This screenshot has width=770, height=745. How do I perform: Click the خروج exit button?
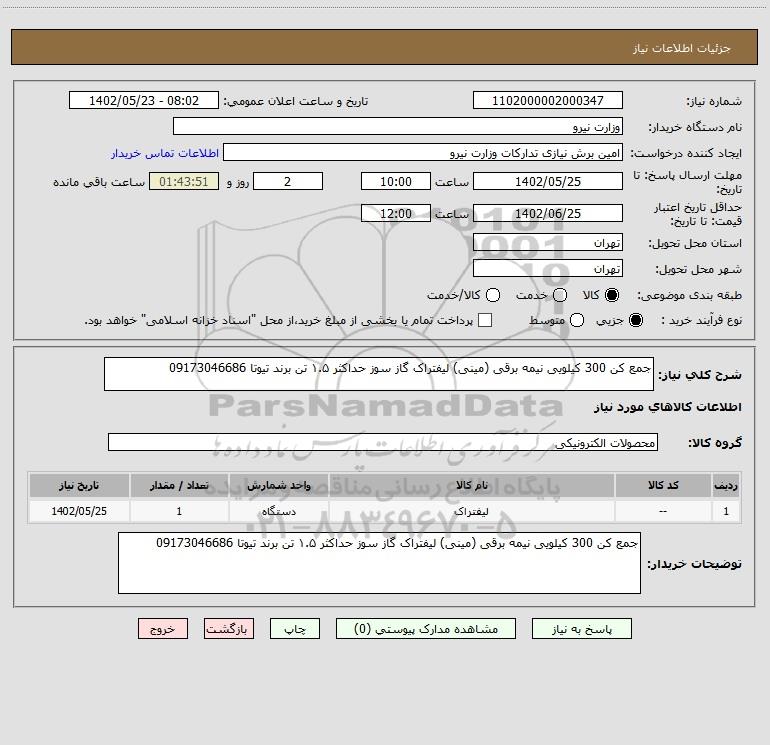click(x=163, y=629)
